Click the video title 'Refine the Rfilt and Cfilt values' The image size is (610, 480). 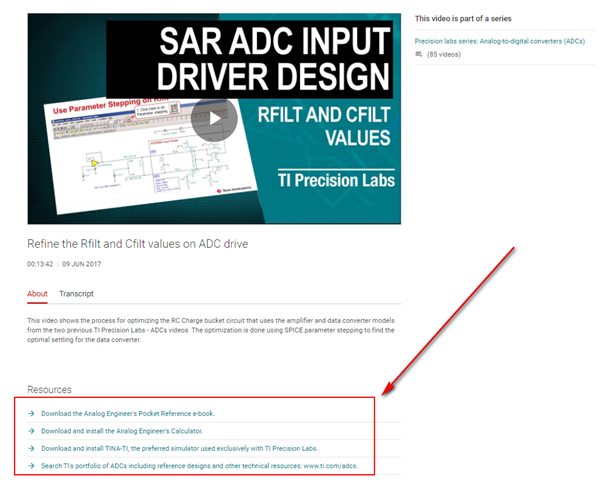click(137, 244)
